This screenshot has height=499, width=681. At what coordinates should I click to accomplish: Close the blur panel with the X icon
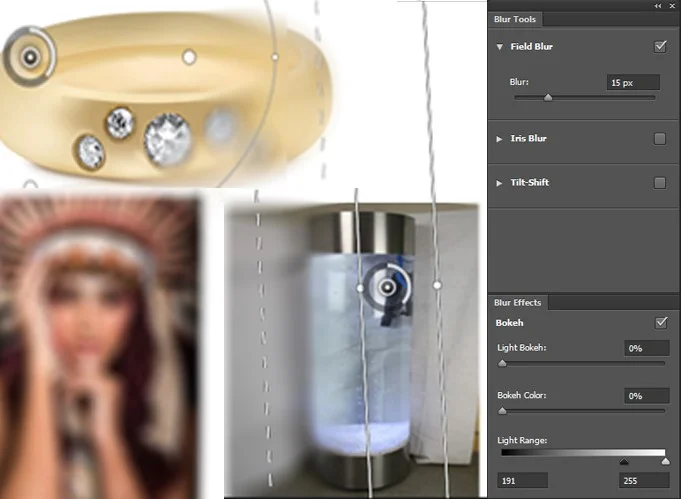(x=672, y=6)
